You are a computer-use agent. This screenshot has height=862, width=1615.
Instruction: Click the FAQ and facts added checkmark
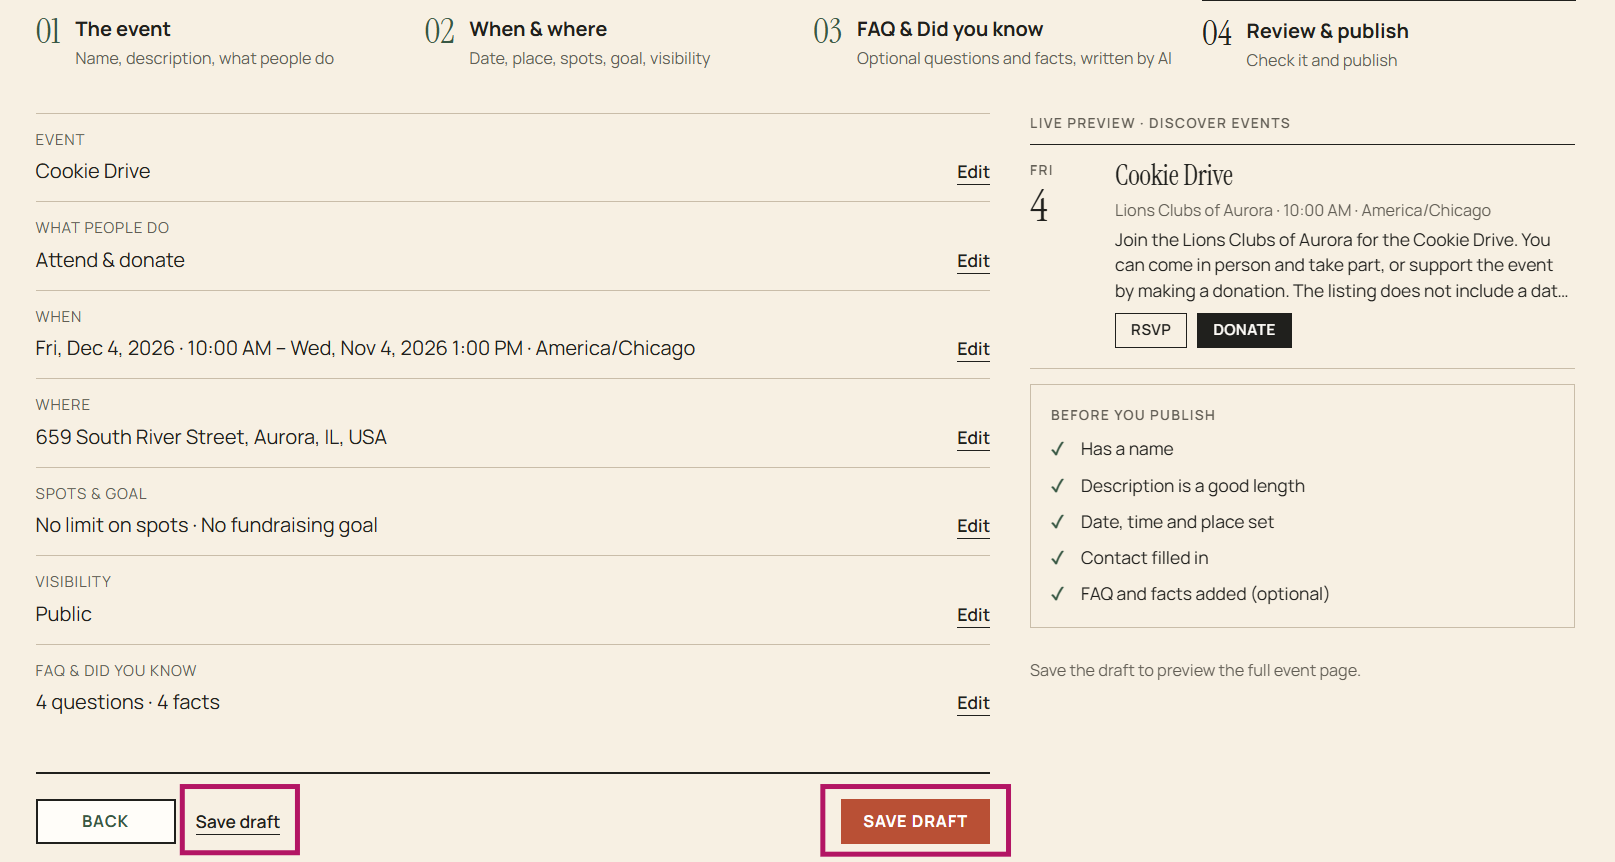1057,594
